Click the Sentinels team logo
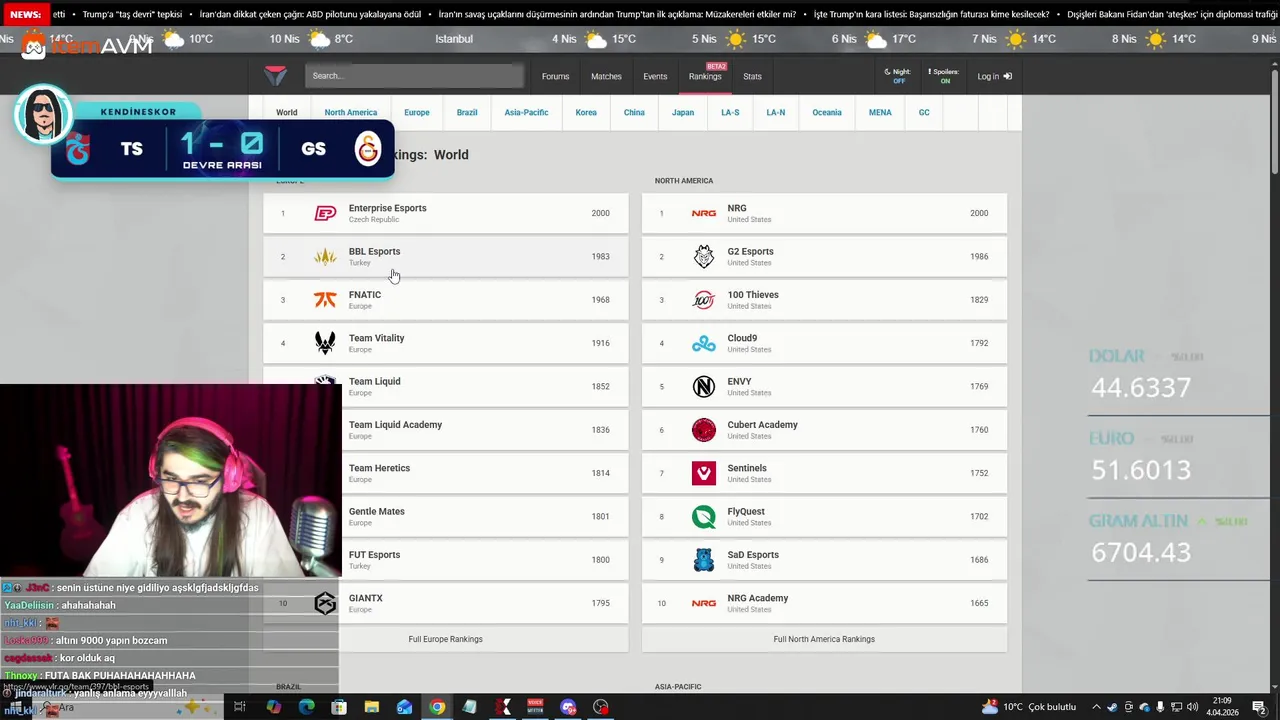 click(704, 473)
